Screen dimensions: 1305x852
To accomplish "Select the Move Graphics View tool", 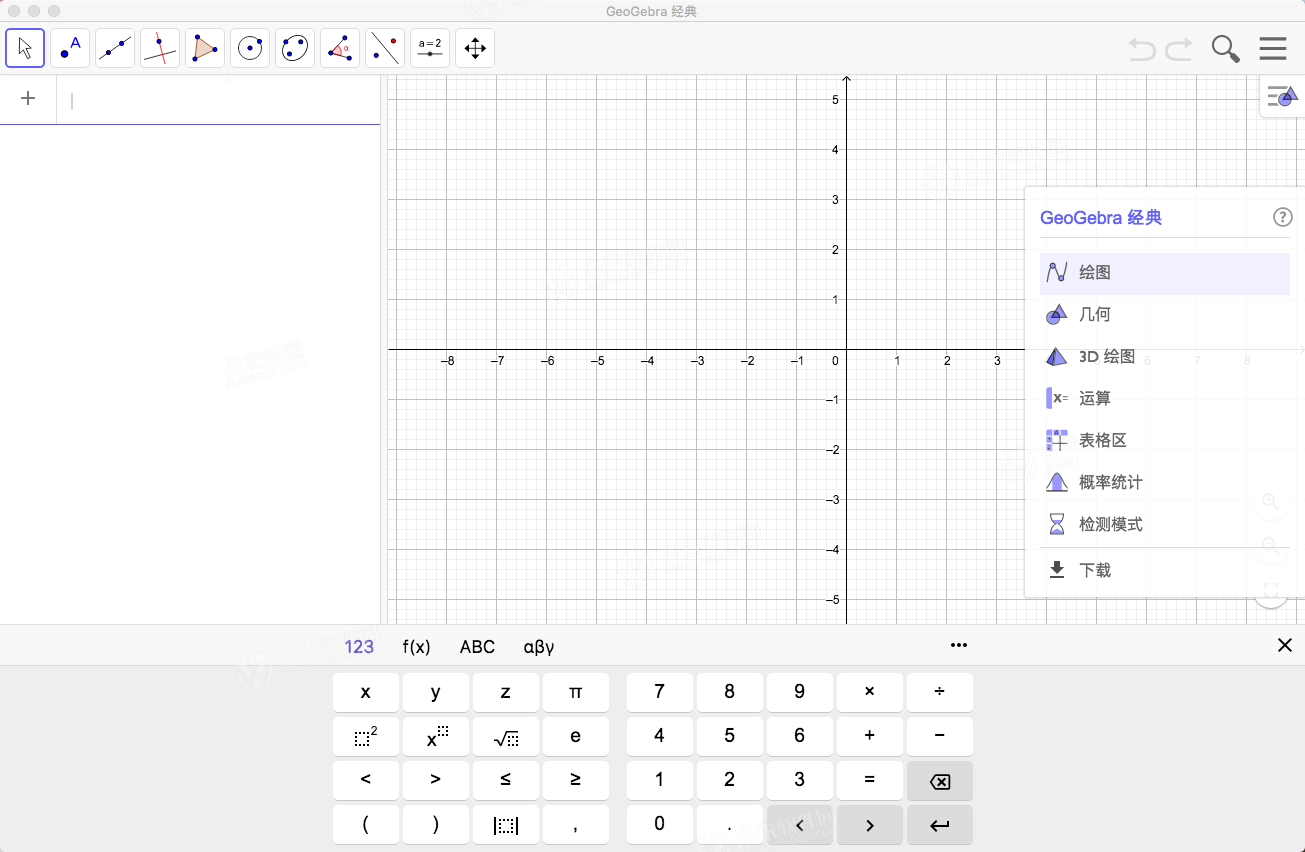I will point(475,48).
